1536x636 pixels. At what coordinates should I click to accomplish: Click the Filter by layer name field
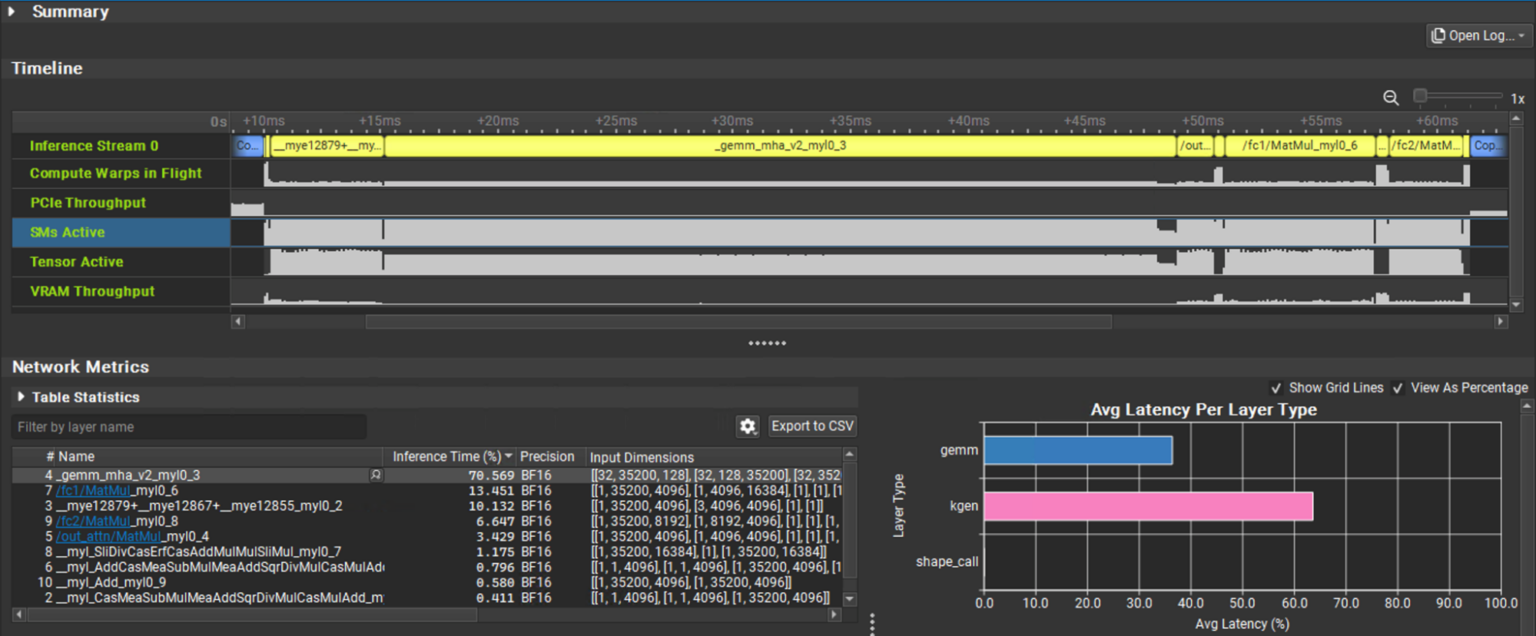click(x=190, y=426)
